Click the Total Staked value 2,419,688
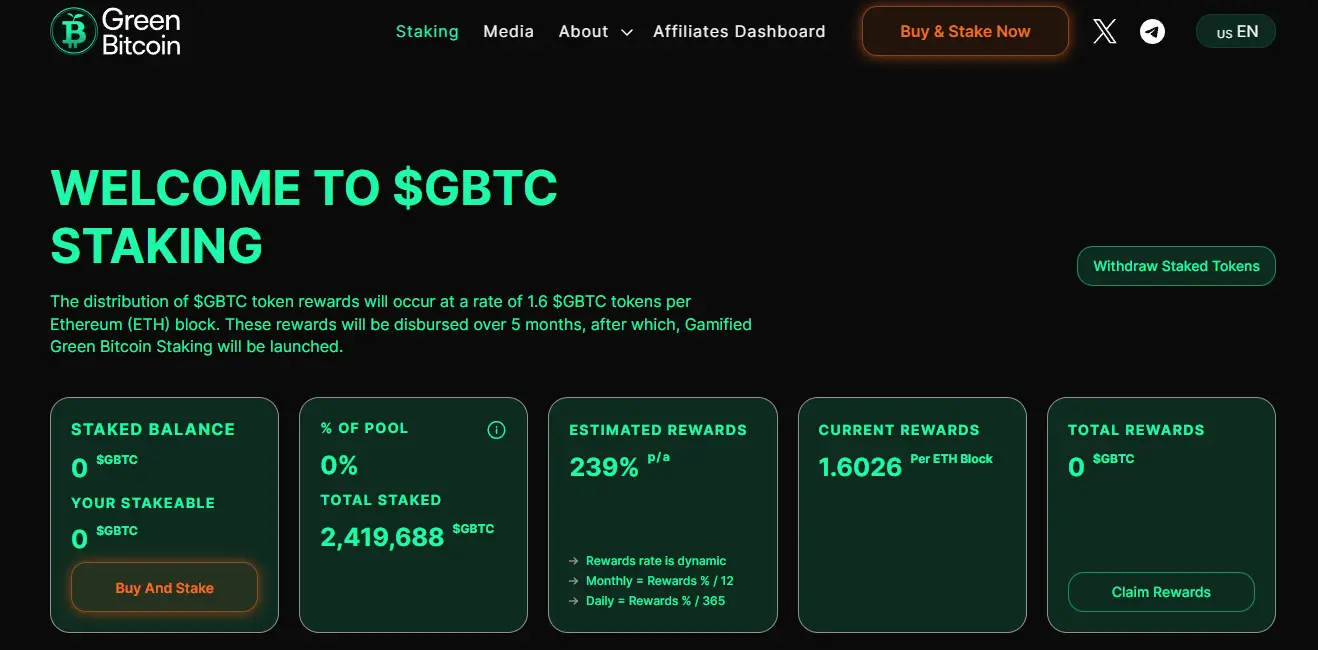This screenshot has width=1318, height=650. point(382,537)
